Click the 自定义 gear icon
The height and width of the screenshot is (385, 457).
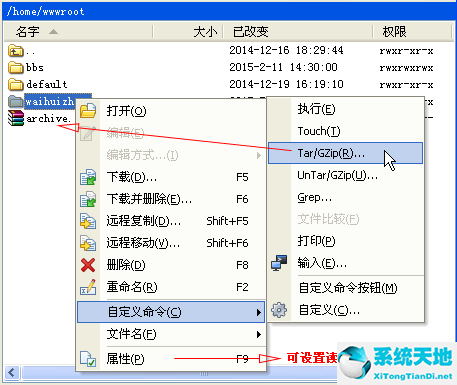click(279, 310)
